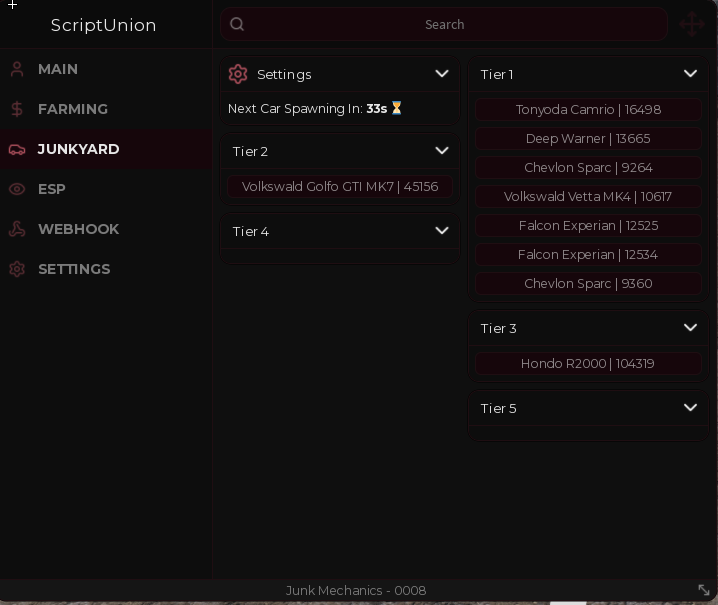Open the MAIN tab
The height and width of the screenshot is (605, 718).
point(106,69)
